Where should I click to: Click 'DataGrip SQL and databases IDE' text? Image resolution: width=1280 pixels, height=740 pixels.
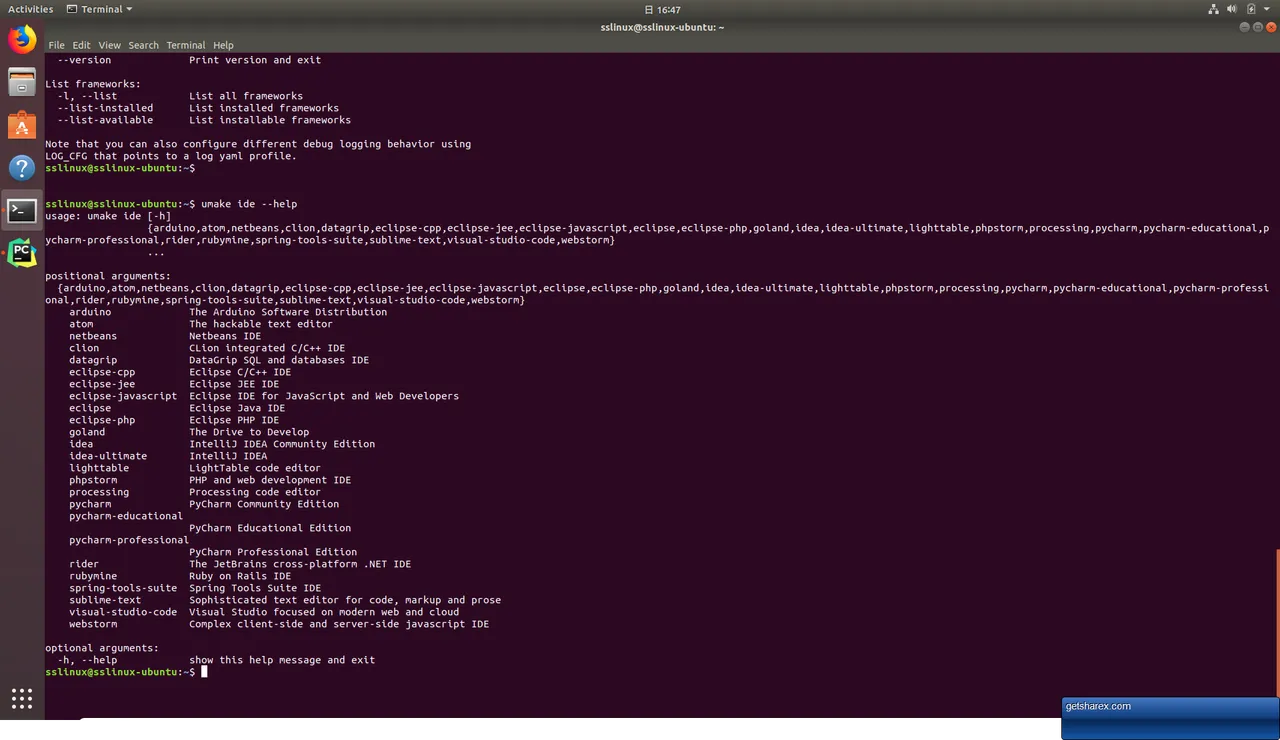coord(279,360)
